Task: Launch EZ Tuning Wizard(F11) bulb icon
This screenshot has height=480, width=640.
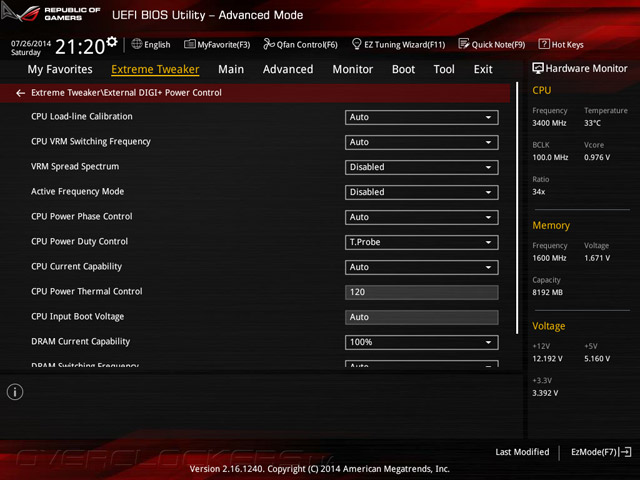Action: tap(356, 44)
